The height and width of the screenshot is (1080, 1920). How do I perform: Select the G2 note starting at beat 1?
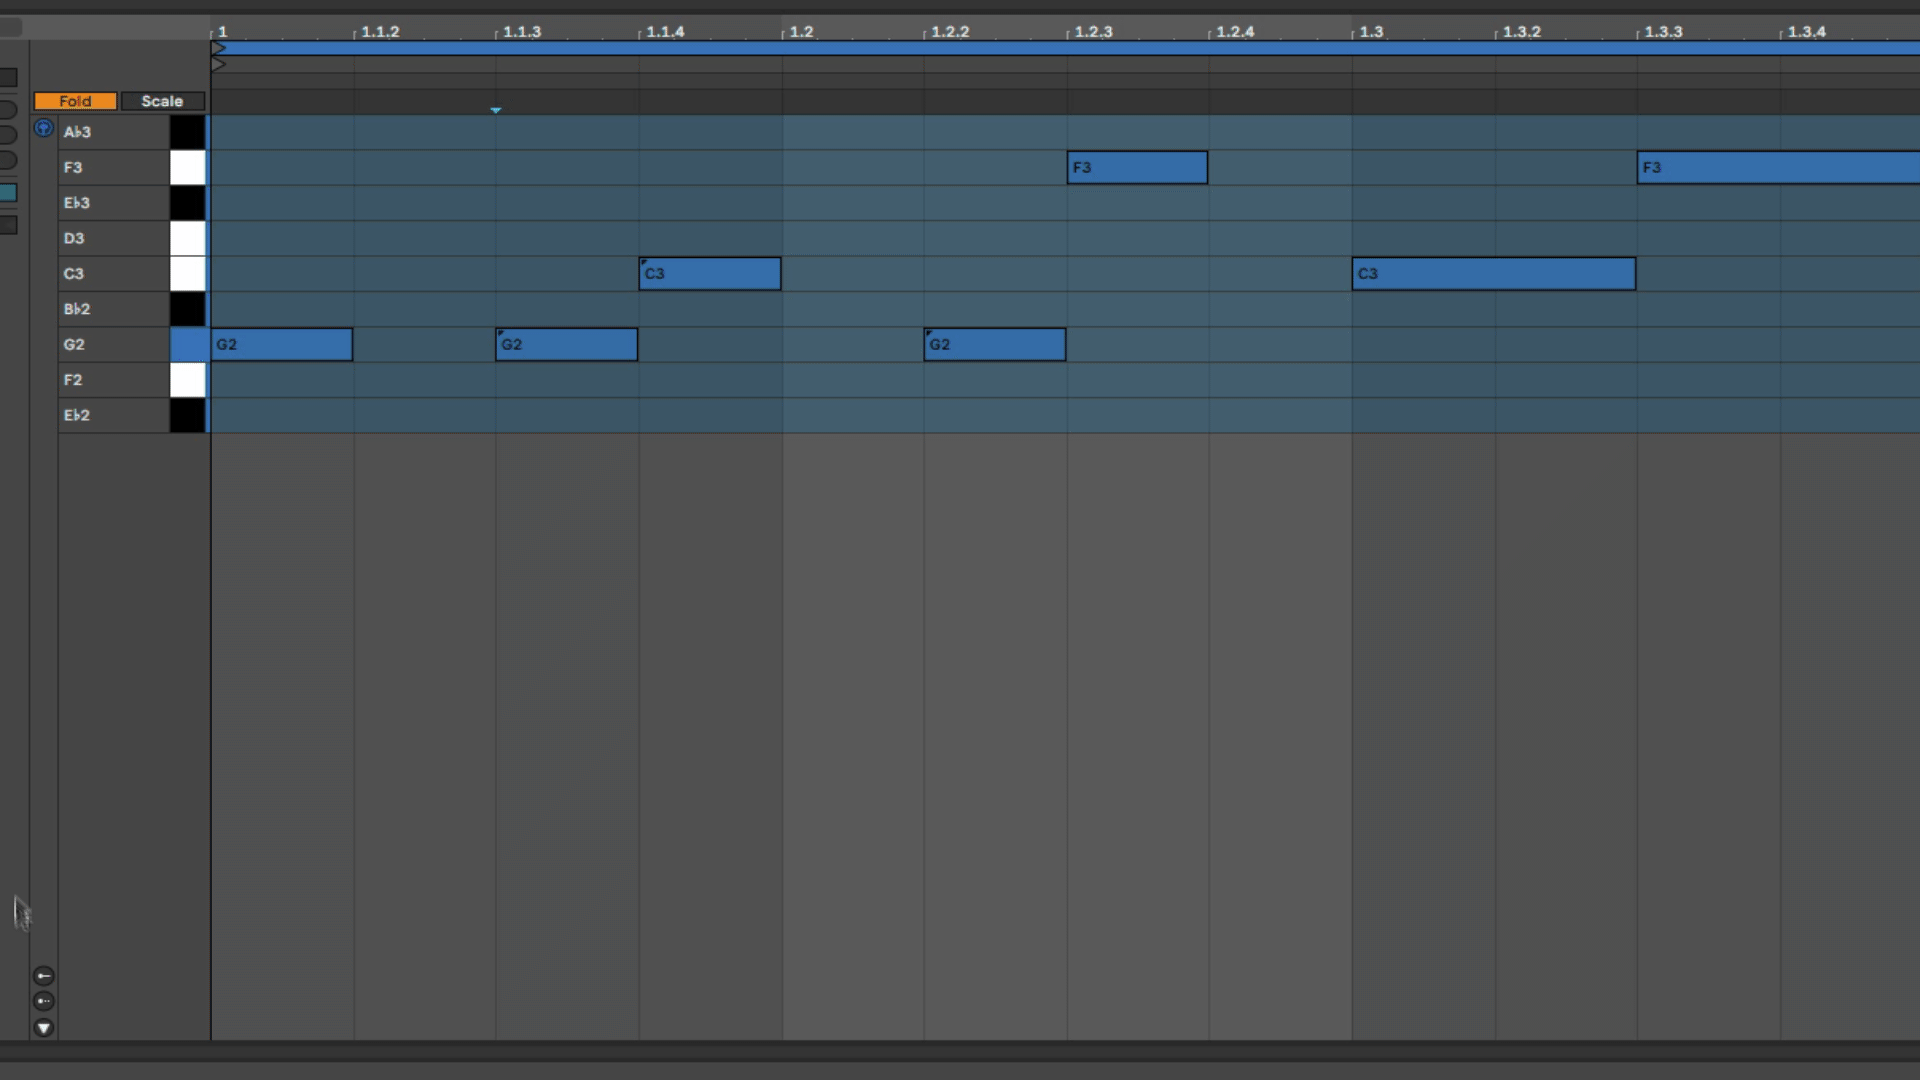(282, 345)
